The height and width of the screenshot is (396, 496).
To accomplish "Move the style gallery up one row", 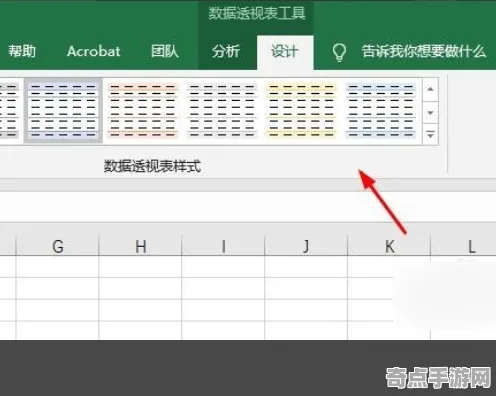I will coord(430,89).
